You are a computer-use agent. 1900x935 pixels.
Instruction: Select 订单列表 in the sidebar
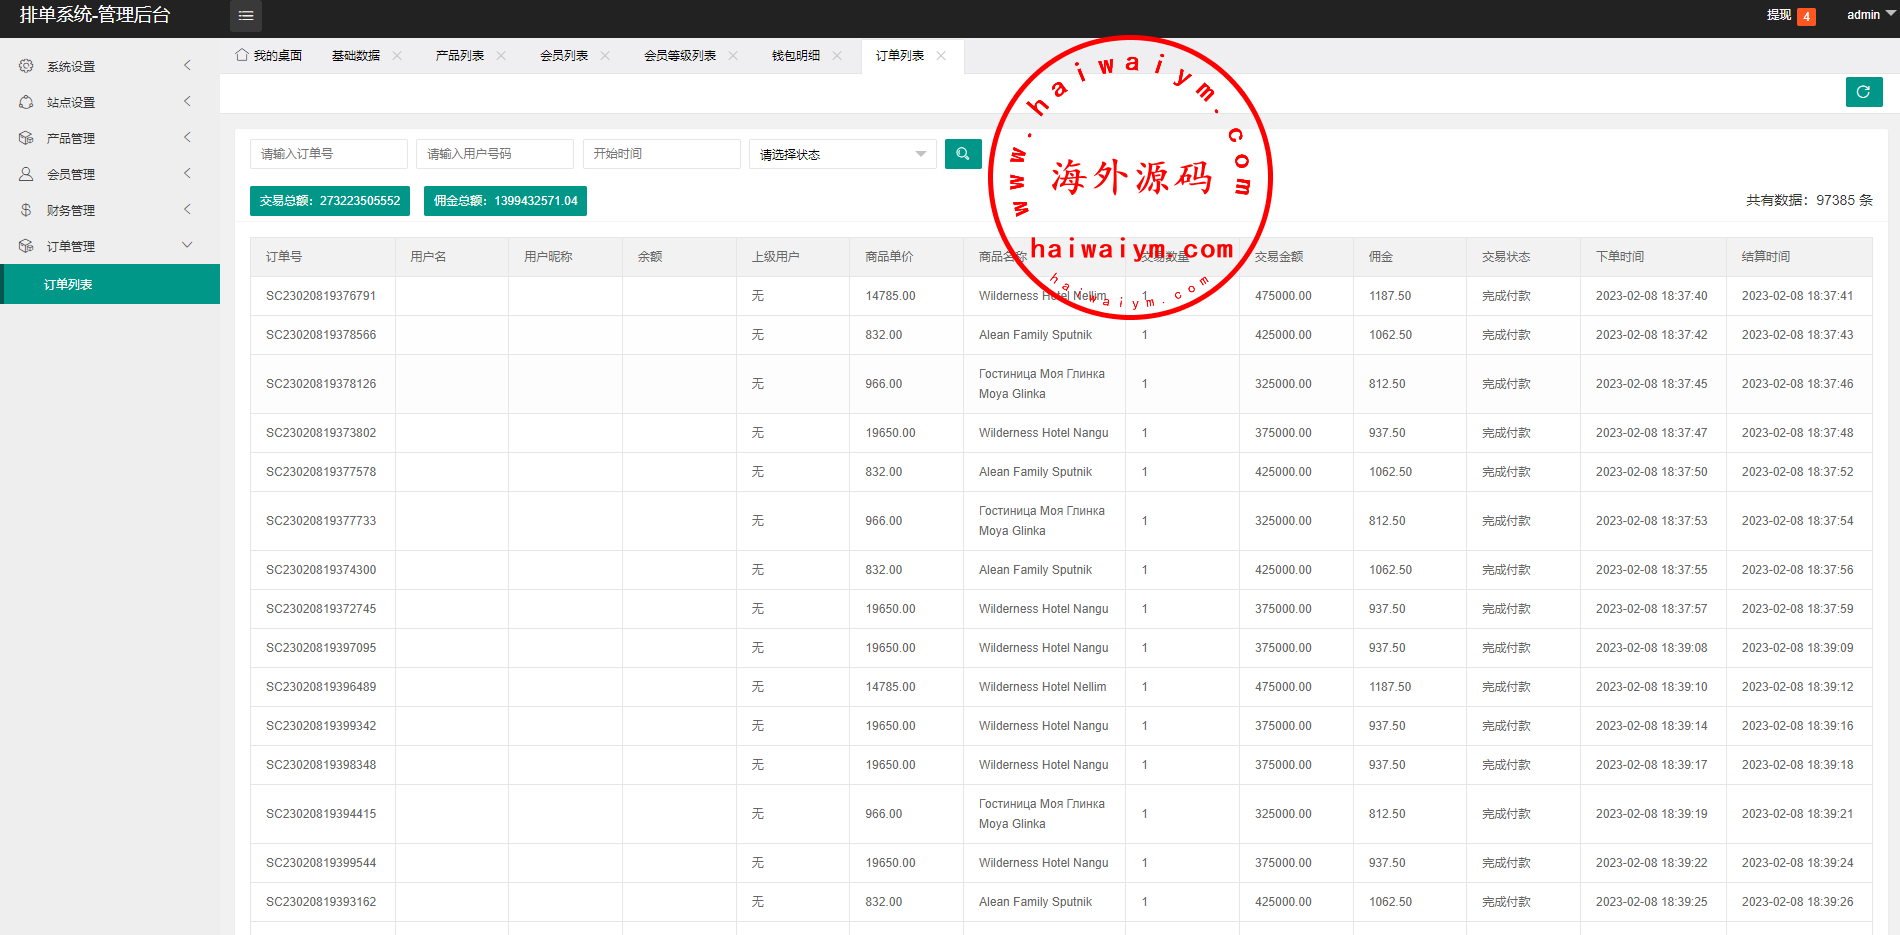point(68,285)
